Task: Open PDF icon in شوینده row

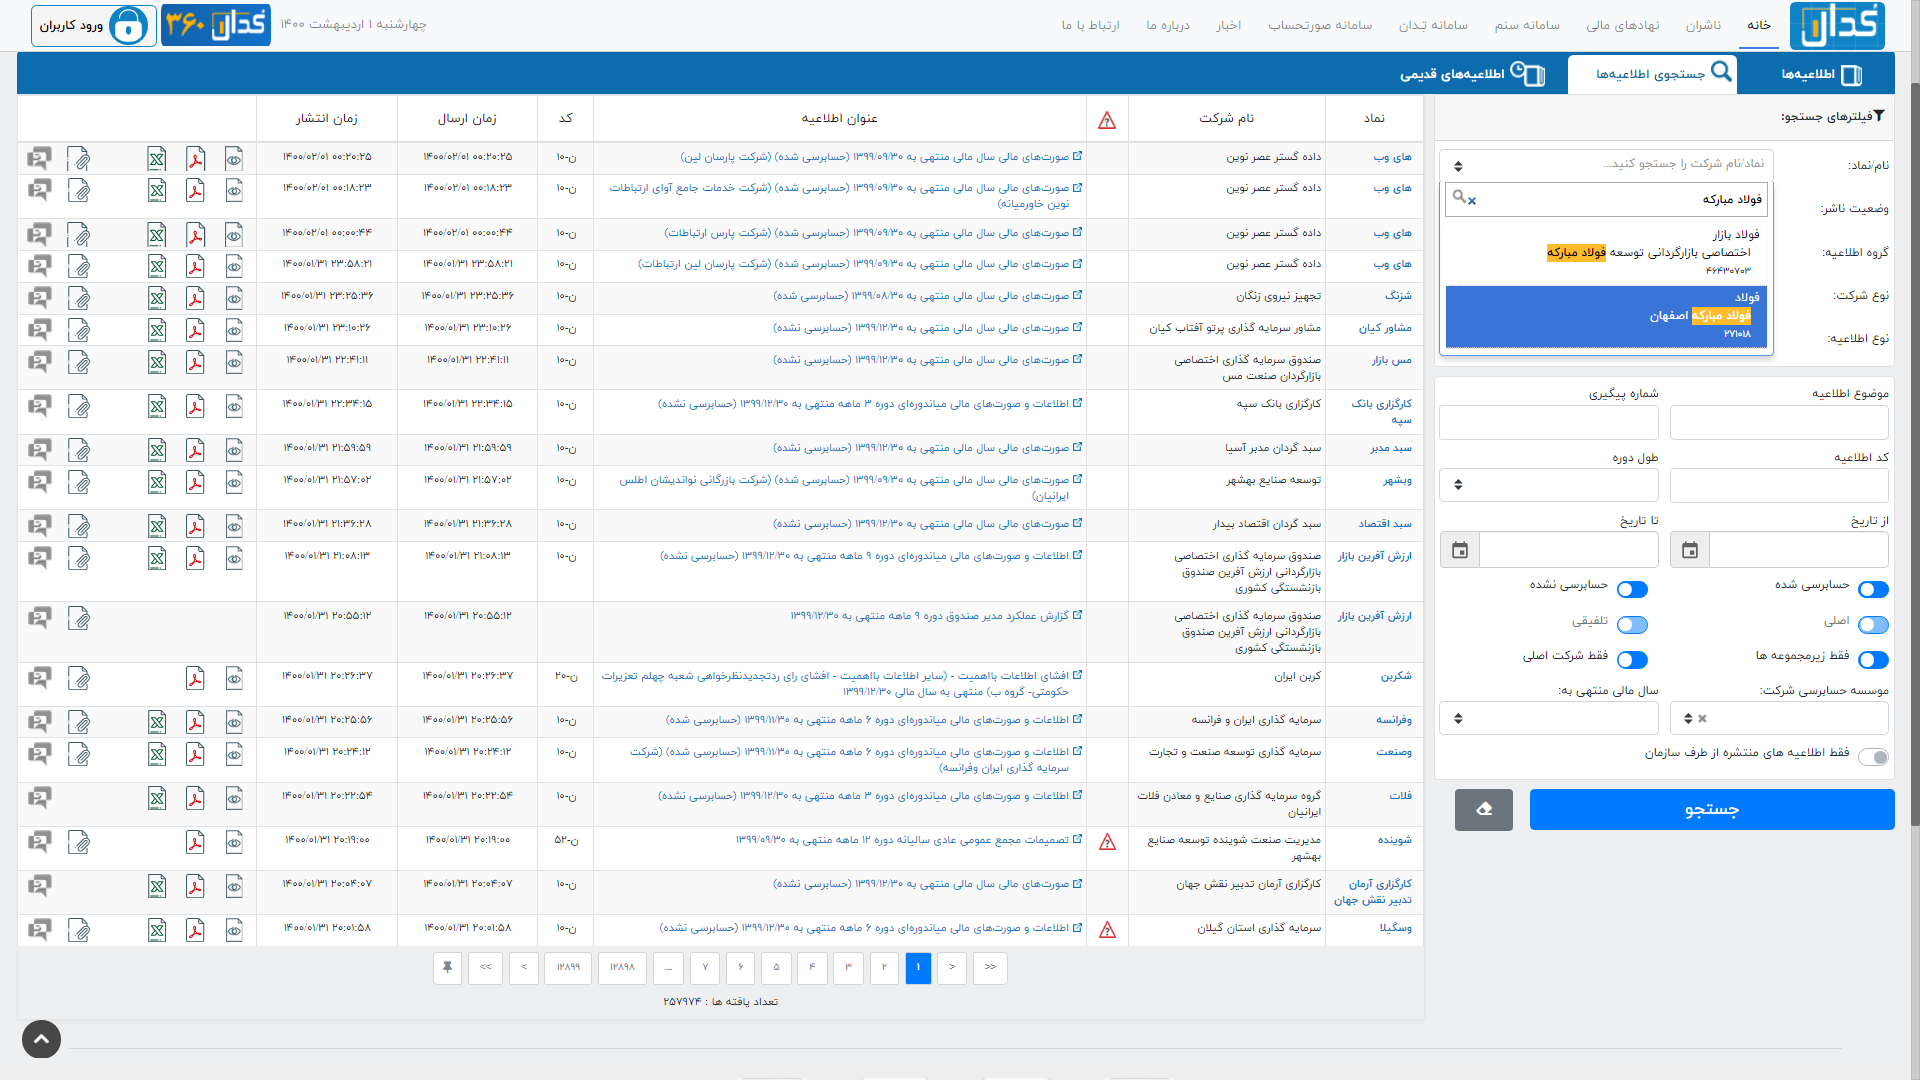Action: tap(195, 843)
